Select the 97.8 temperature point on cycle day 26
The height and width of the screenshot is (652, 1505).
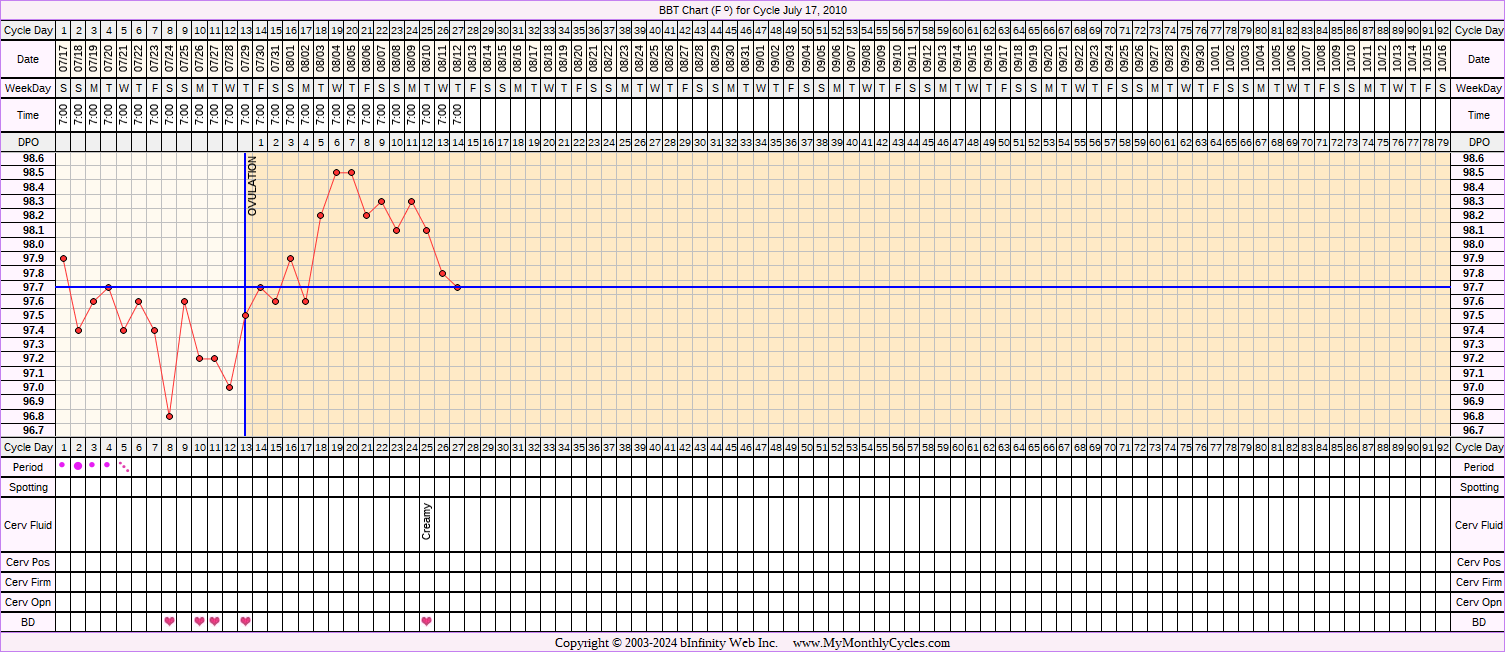point(442,273)
